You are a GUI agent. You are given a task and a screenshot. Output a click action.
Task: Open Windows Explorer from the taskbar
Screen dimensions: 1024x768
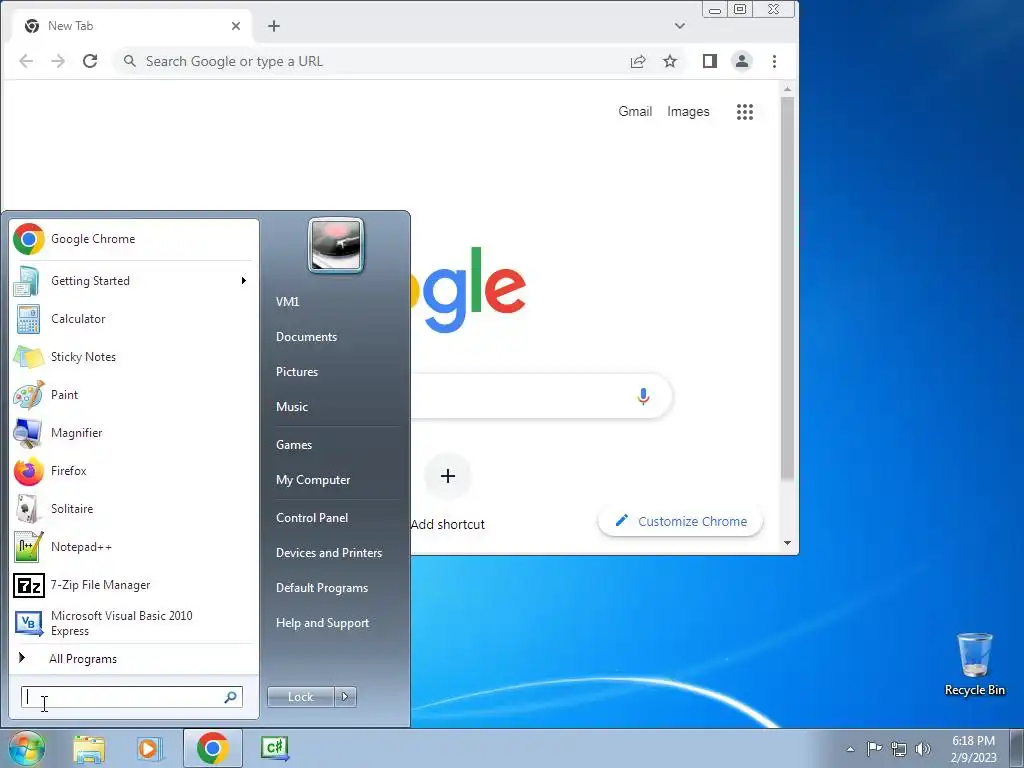tap(89, 749)
